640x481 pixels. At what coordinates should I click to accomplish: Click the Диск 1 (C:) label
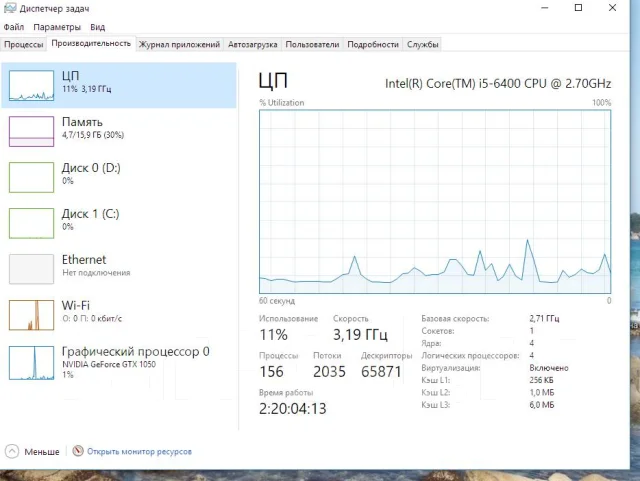(91, 214)
